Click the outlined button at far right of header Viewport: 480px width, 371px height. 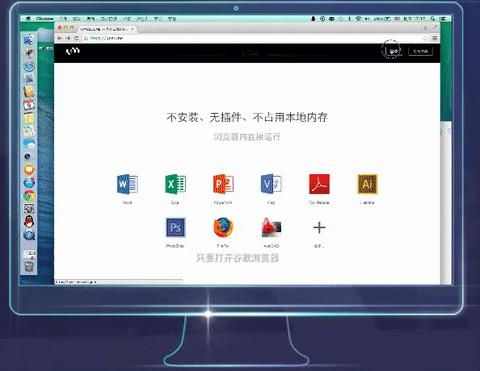click(x=420, y=51)
